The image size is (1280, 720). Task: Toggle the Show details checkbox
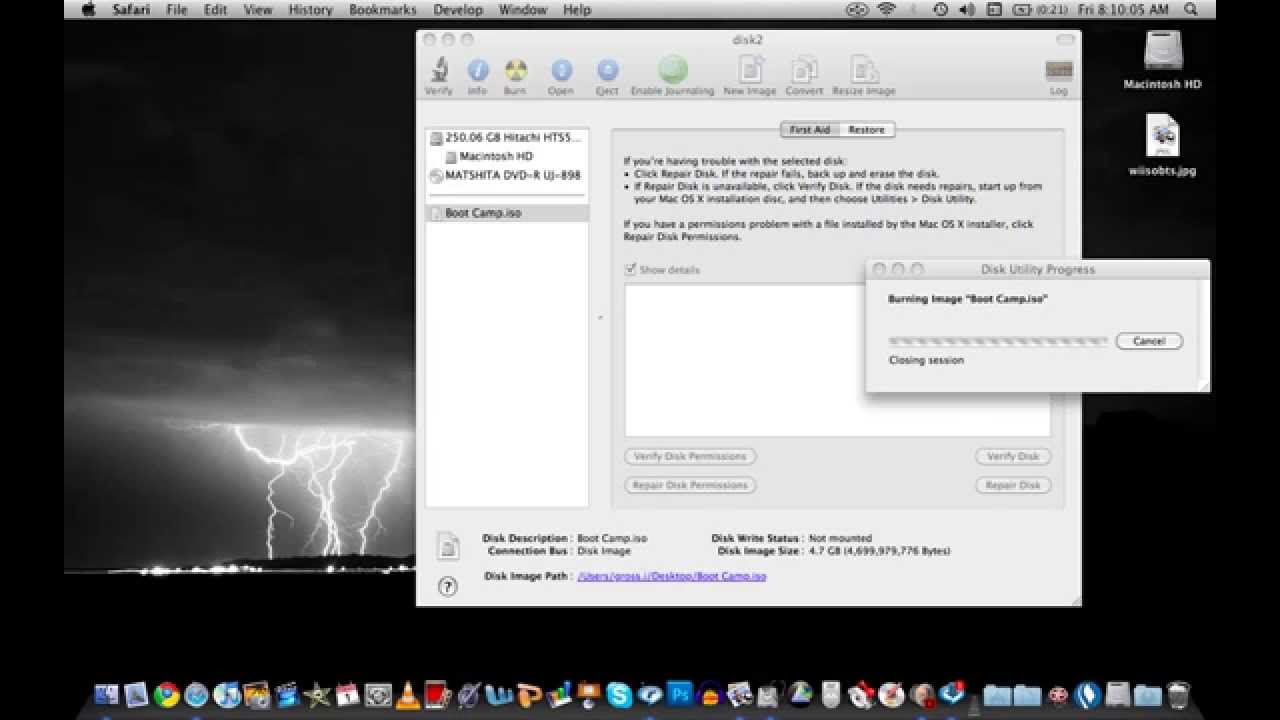(x=630, y=270)
